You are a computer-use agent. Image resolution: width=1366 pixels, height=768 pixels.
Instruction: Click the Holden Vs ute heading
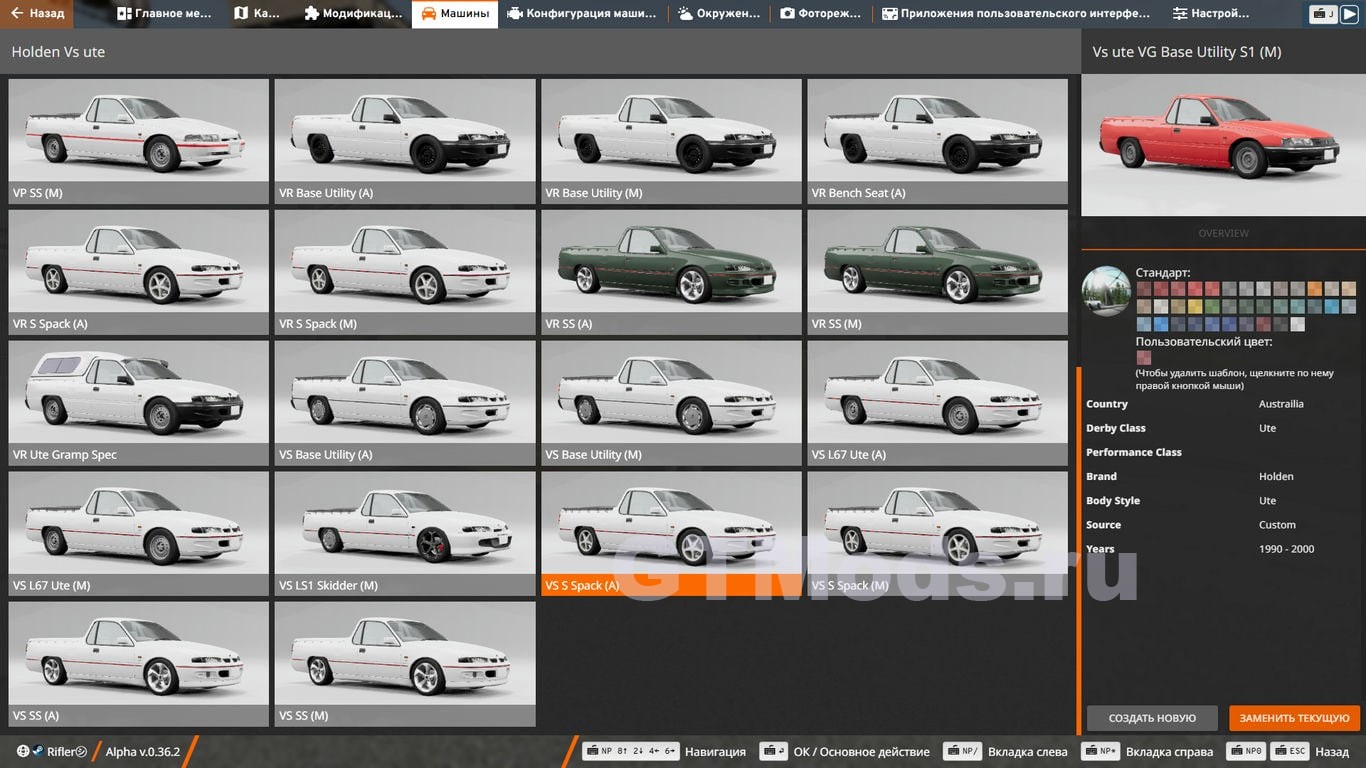[x=58, y=52]
